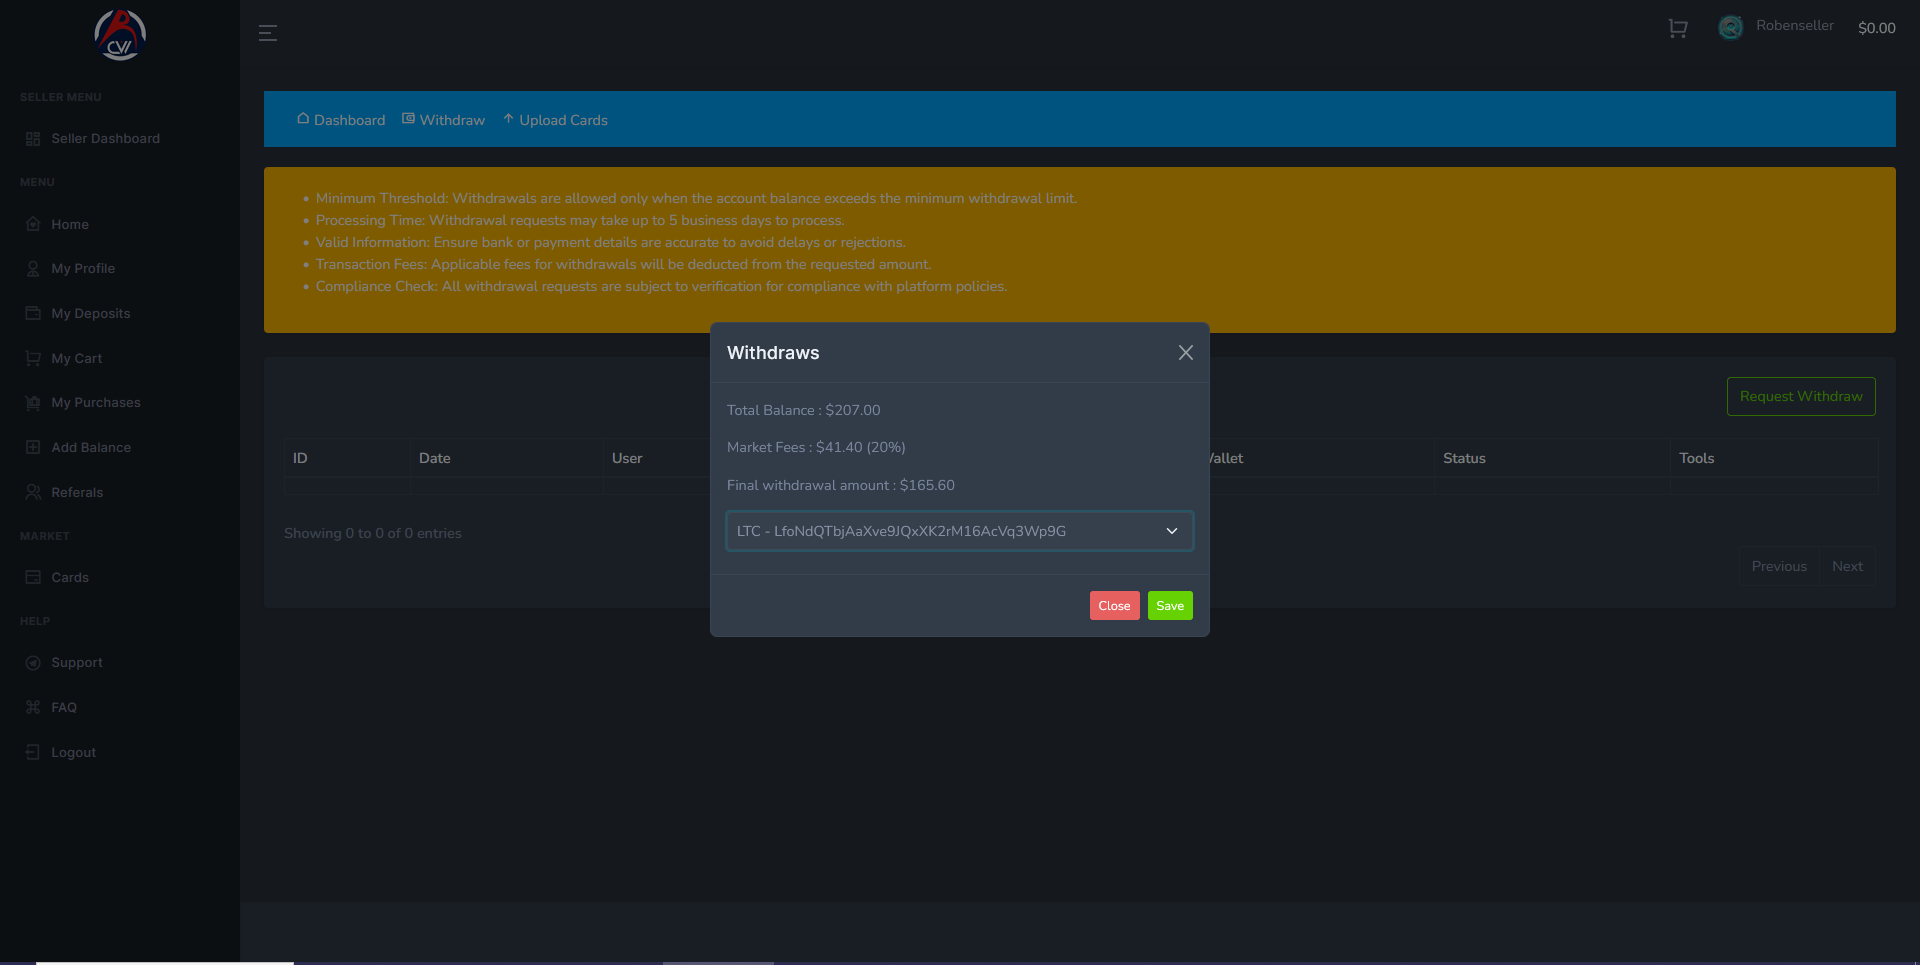1920x965 pixels.
Task: Click the Add Balance plus icon
Action: pos(33,447)
